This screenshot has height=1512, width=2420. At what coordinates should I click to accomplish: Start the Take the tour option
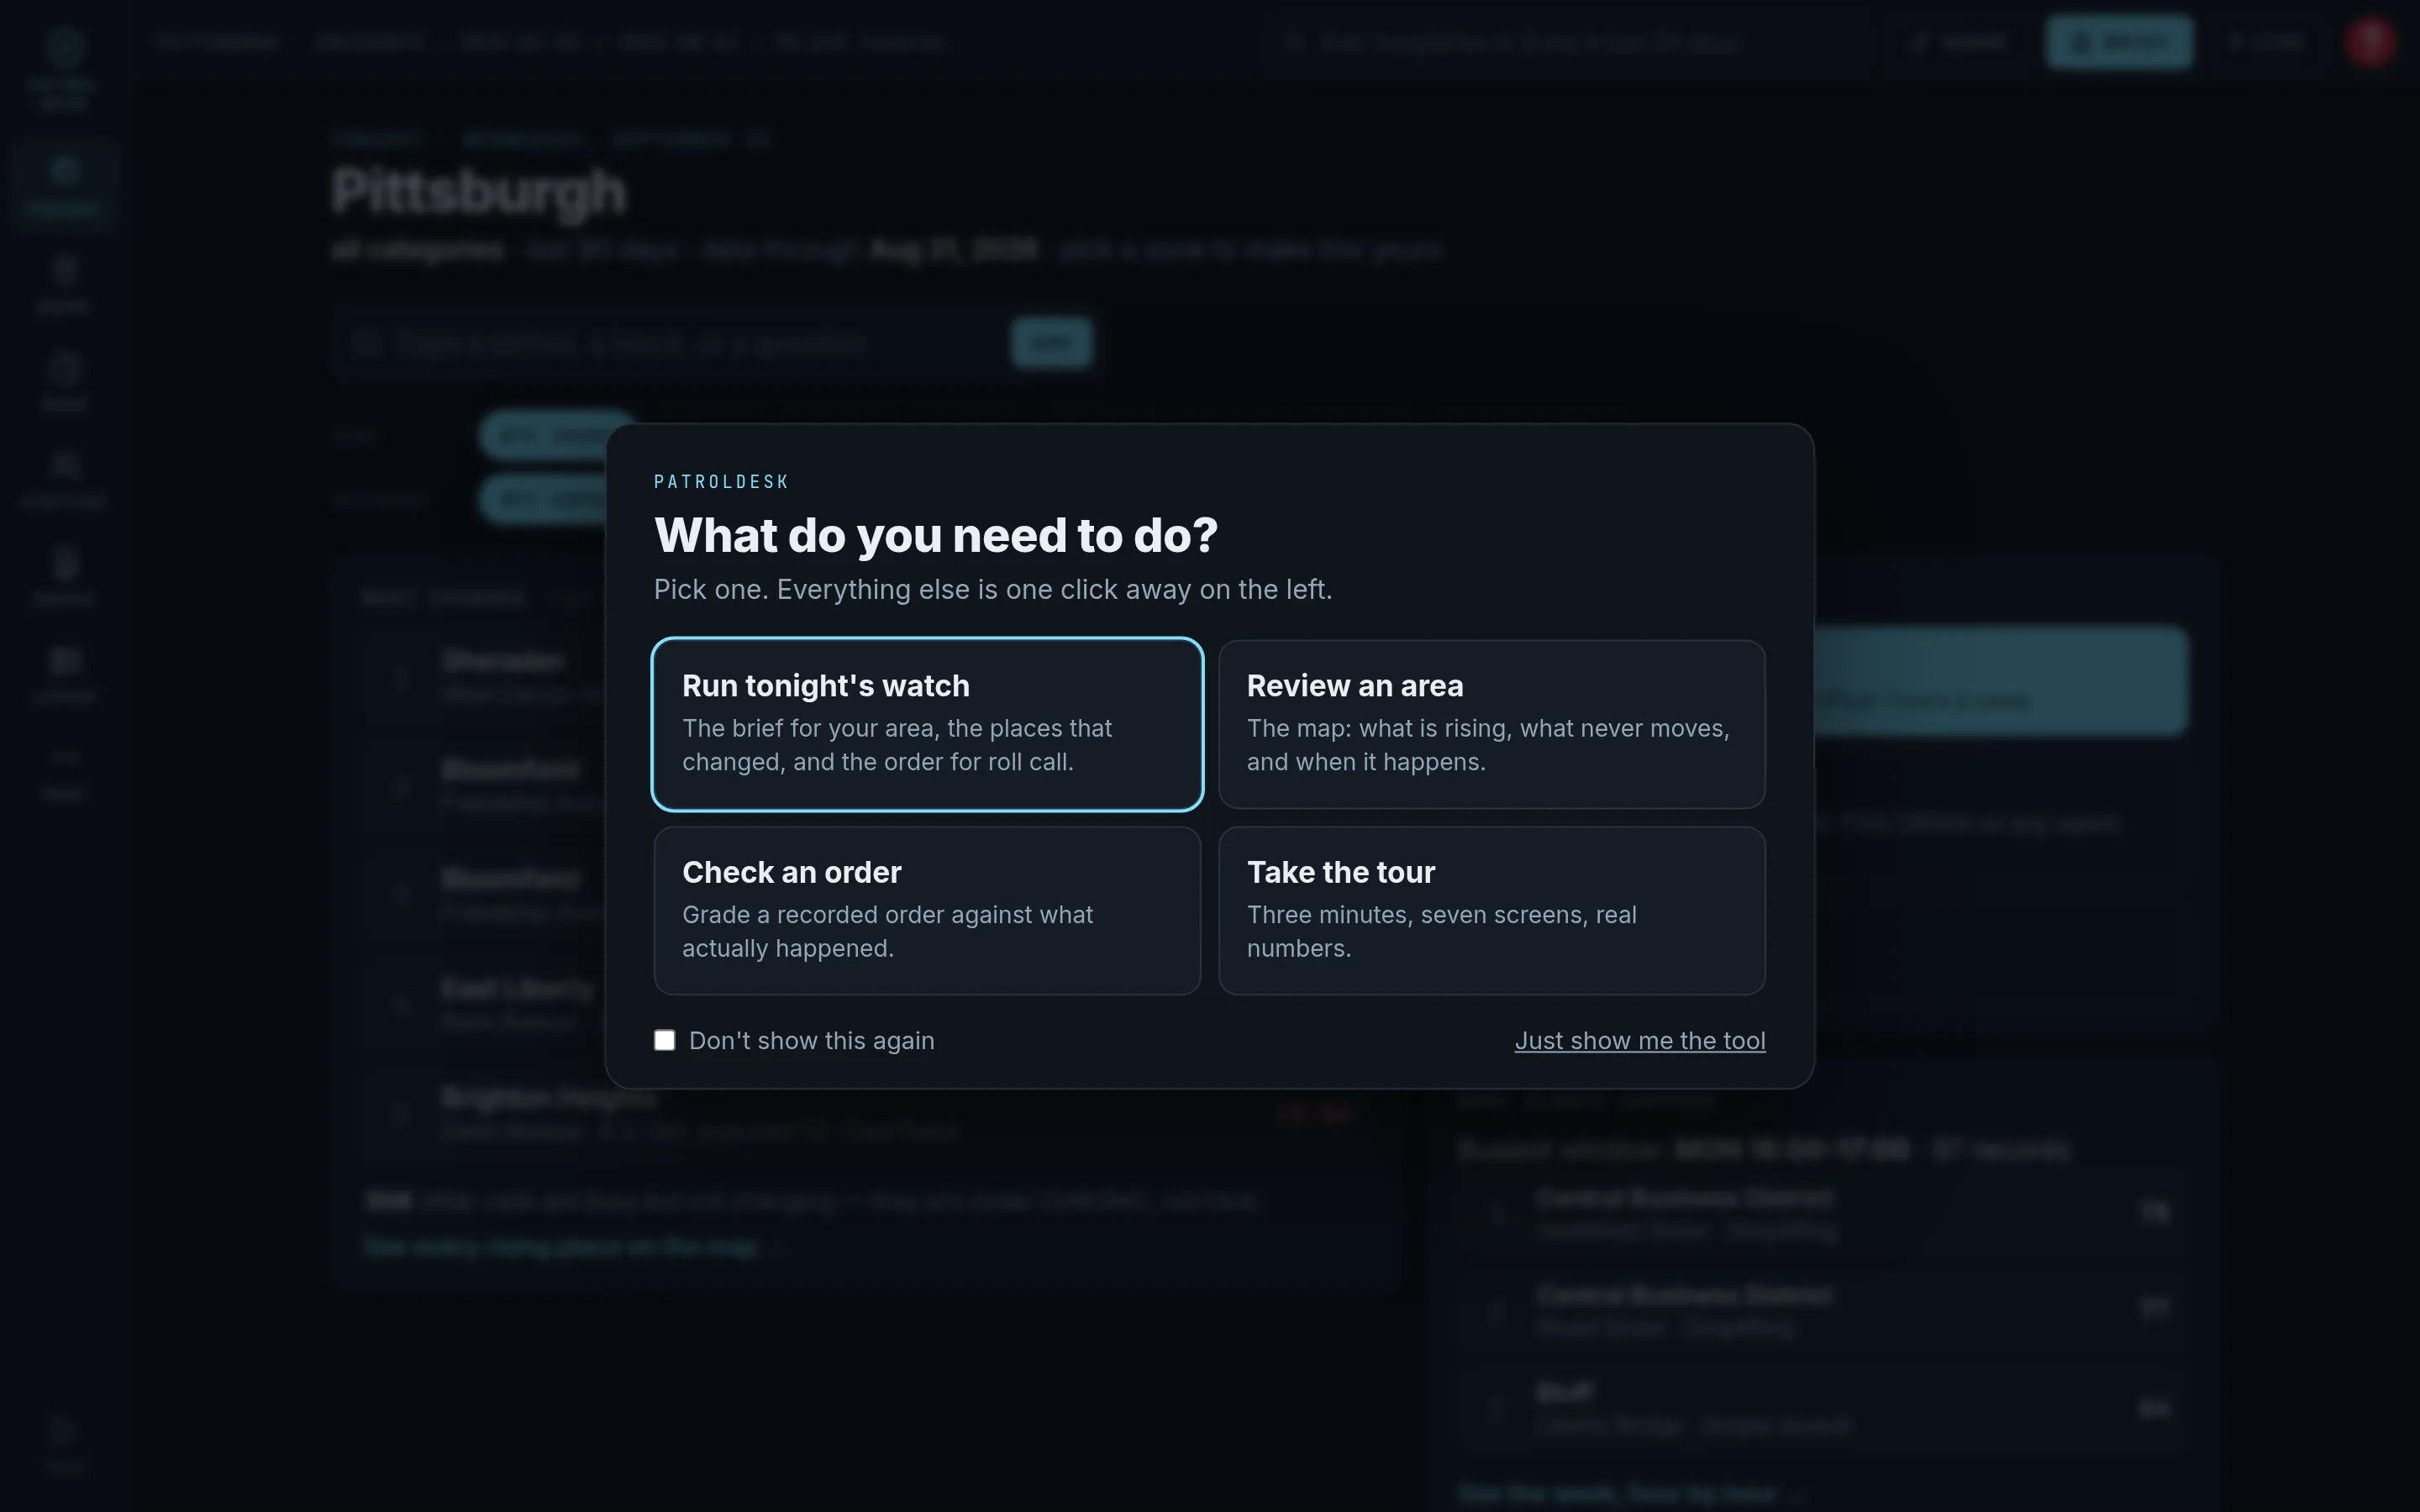click(x=1492, y=910)
